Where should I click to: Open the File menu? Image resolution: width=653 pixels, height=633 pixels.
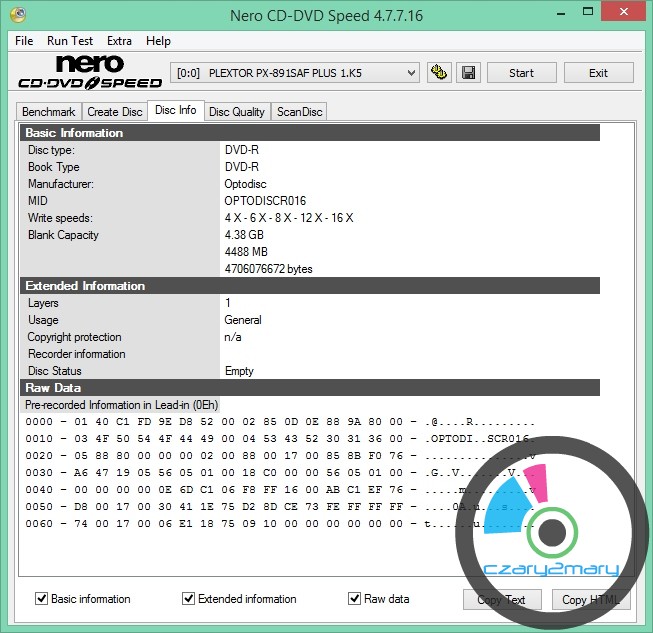25,41
